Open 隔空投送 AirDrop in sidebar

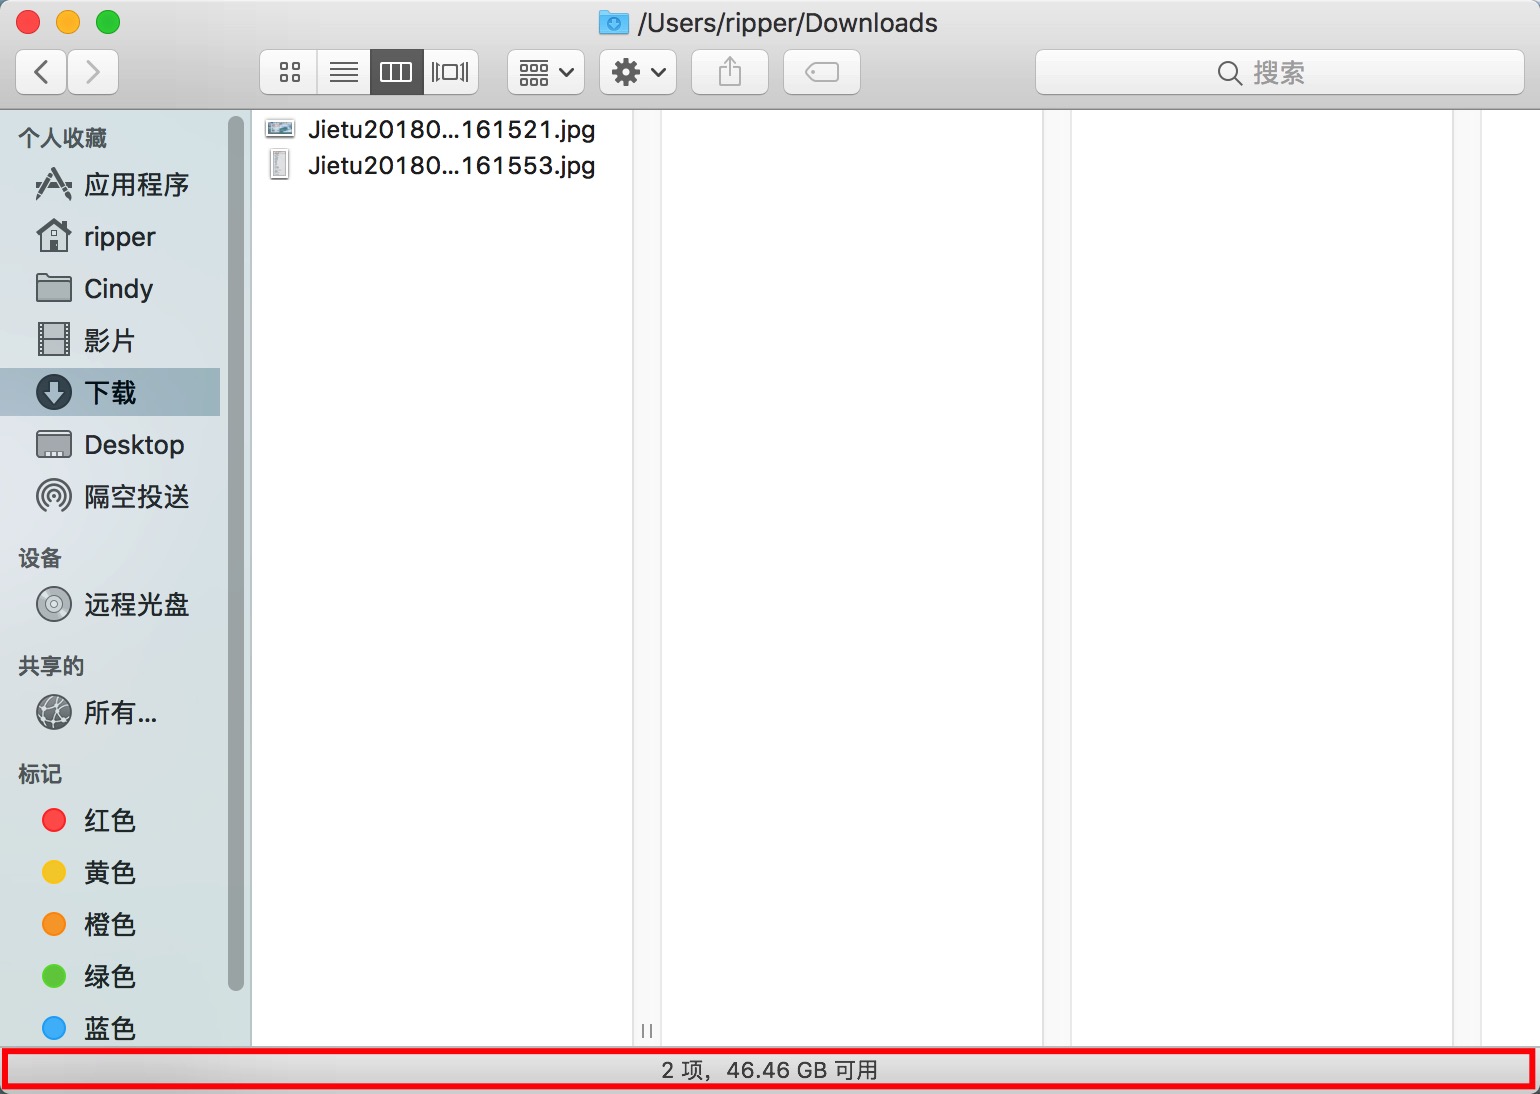(x=135, y=497)
